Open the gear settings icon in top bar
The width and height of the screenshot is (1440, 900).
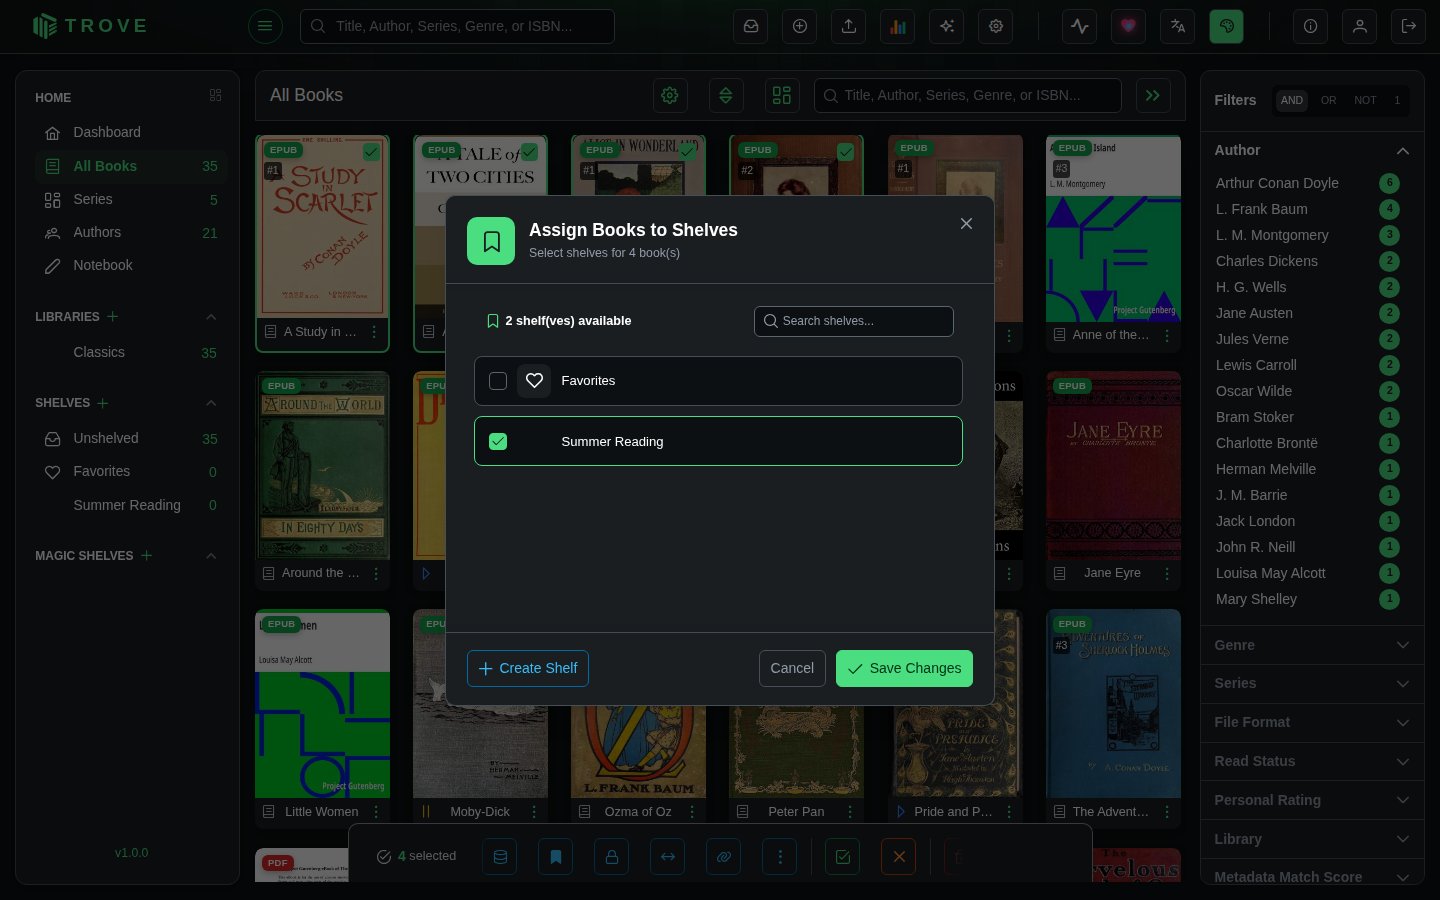pos(996,26)
